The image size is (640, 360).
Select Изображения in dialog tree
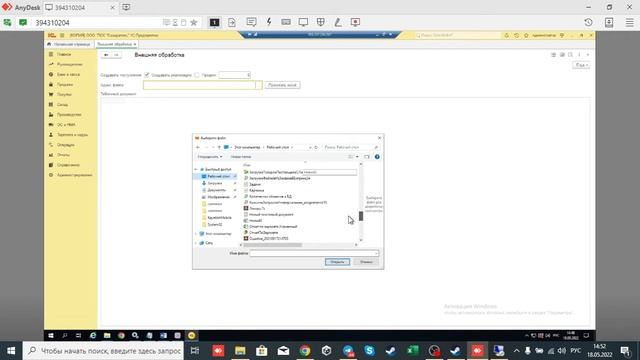[x=218, y=197]
